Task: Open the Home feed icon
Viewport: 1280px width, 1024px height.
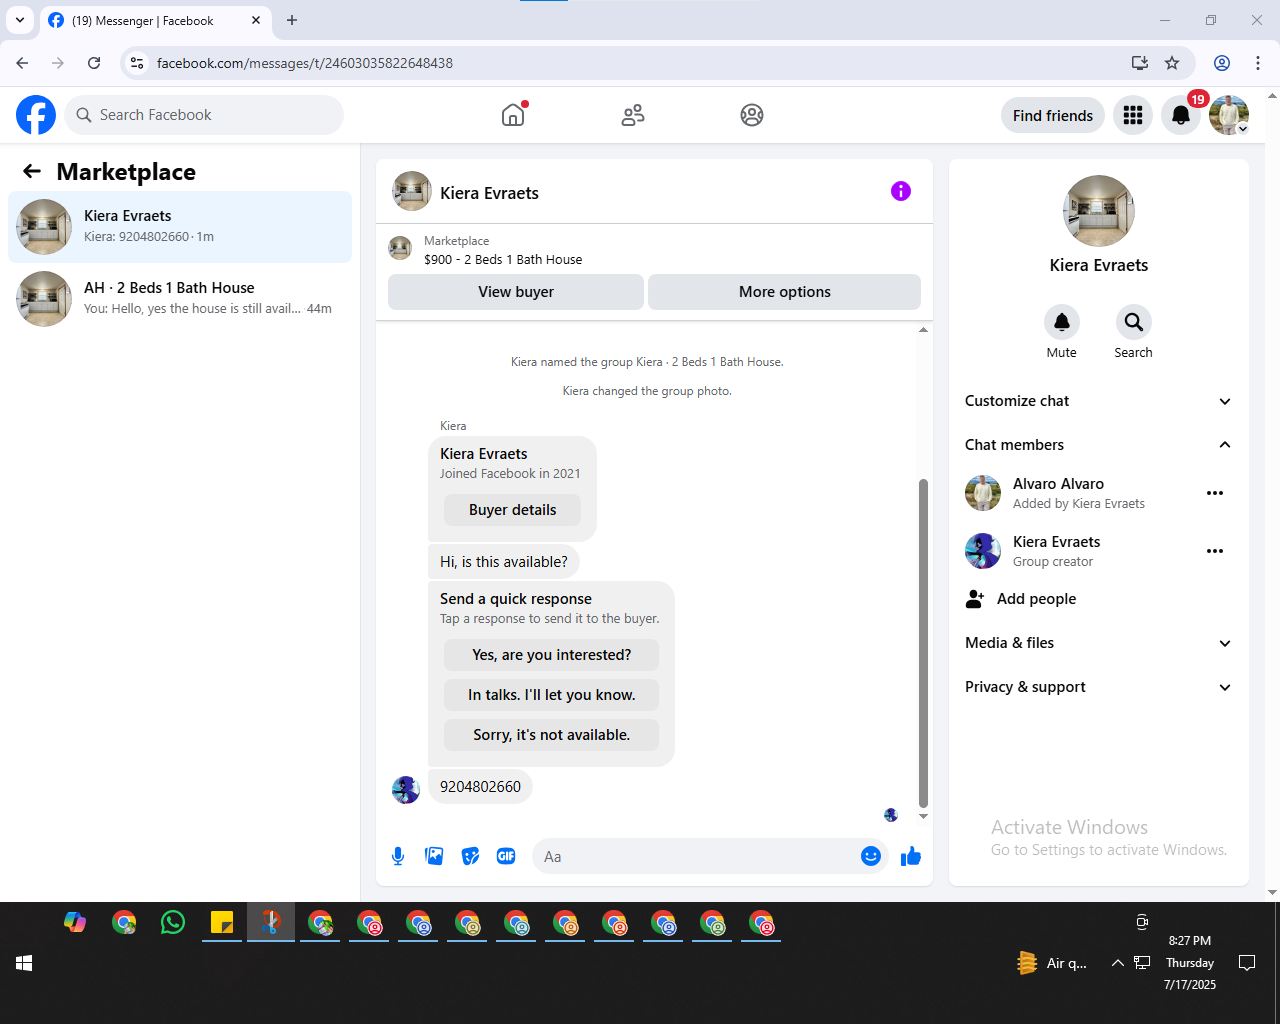Action: click(513, 115)
